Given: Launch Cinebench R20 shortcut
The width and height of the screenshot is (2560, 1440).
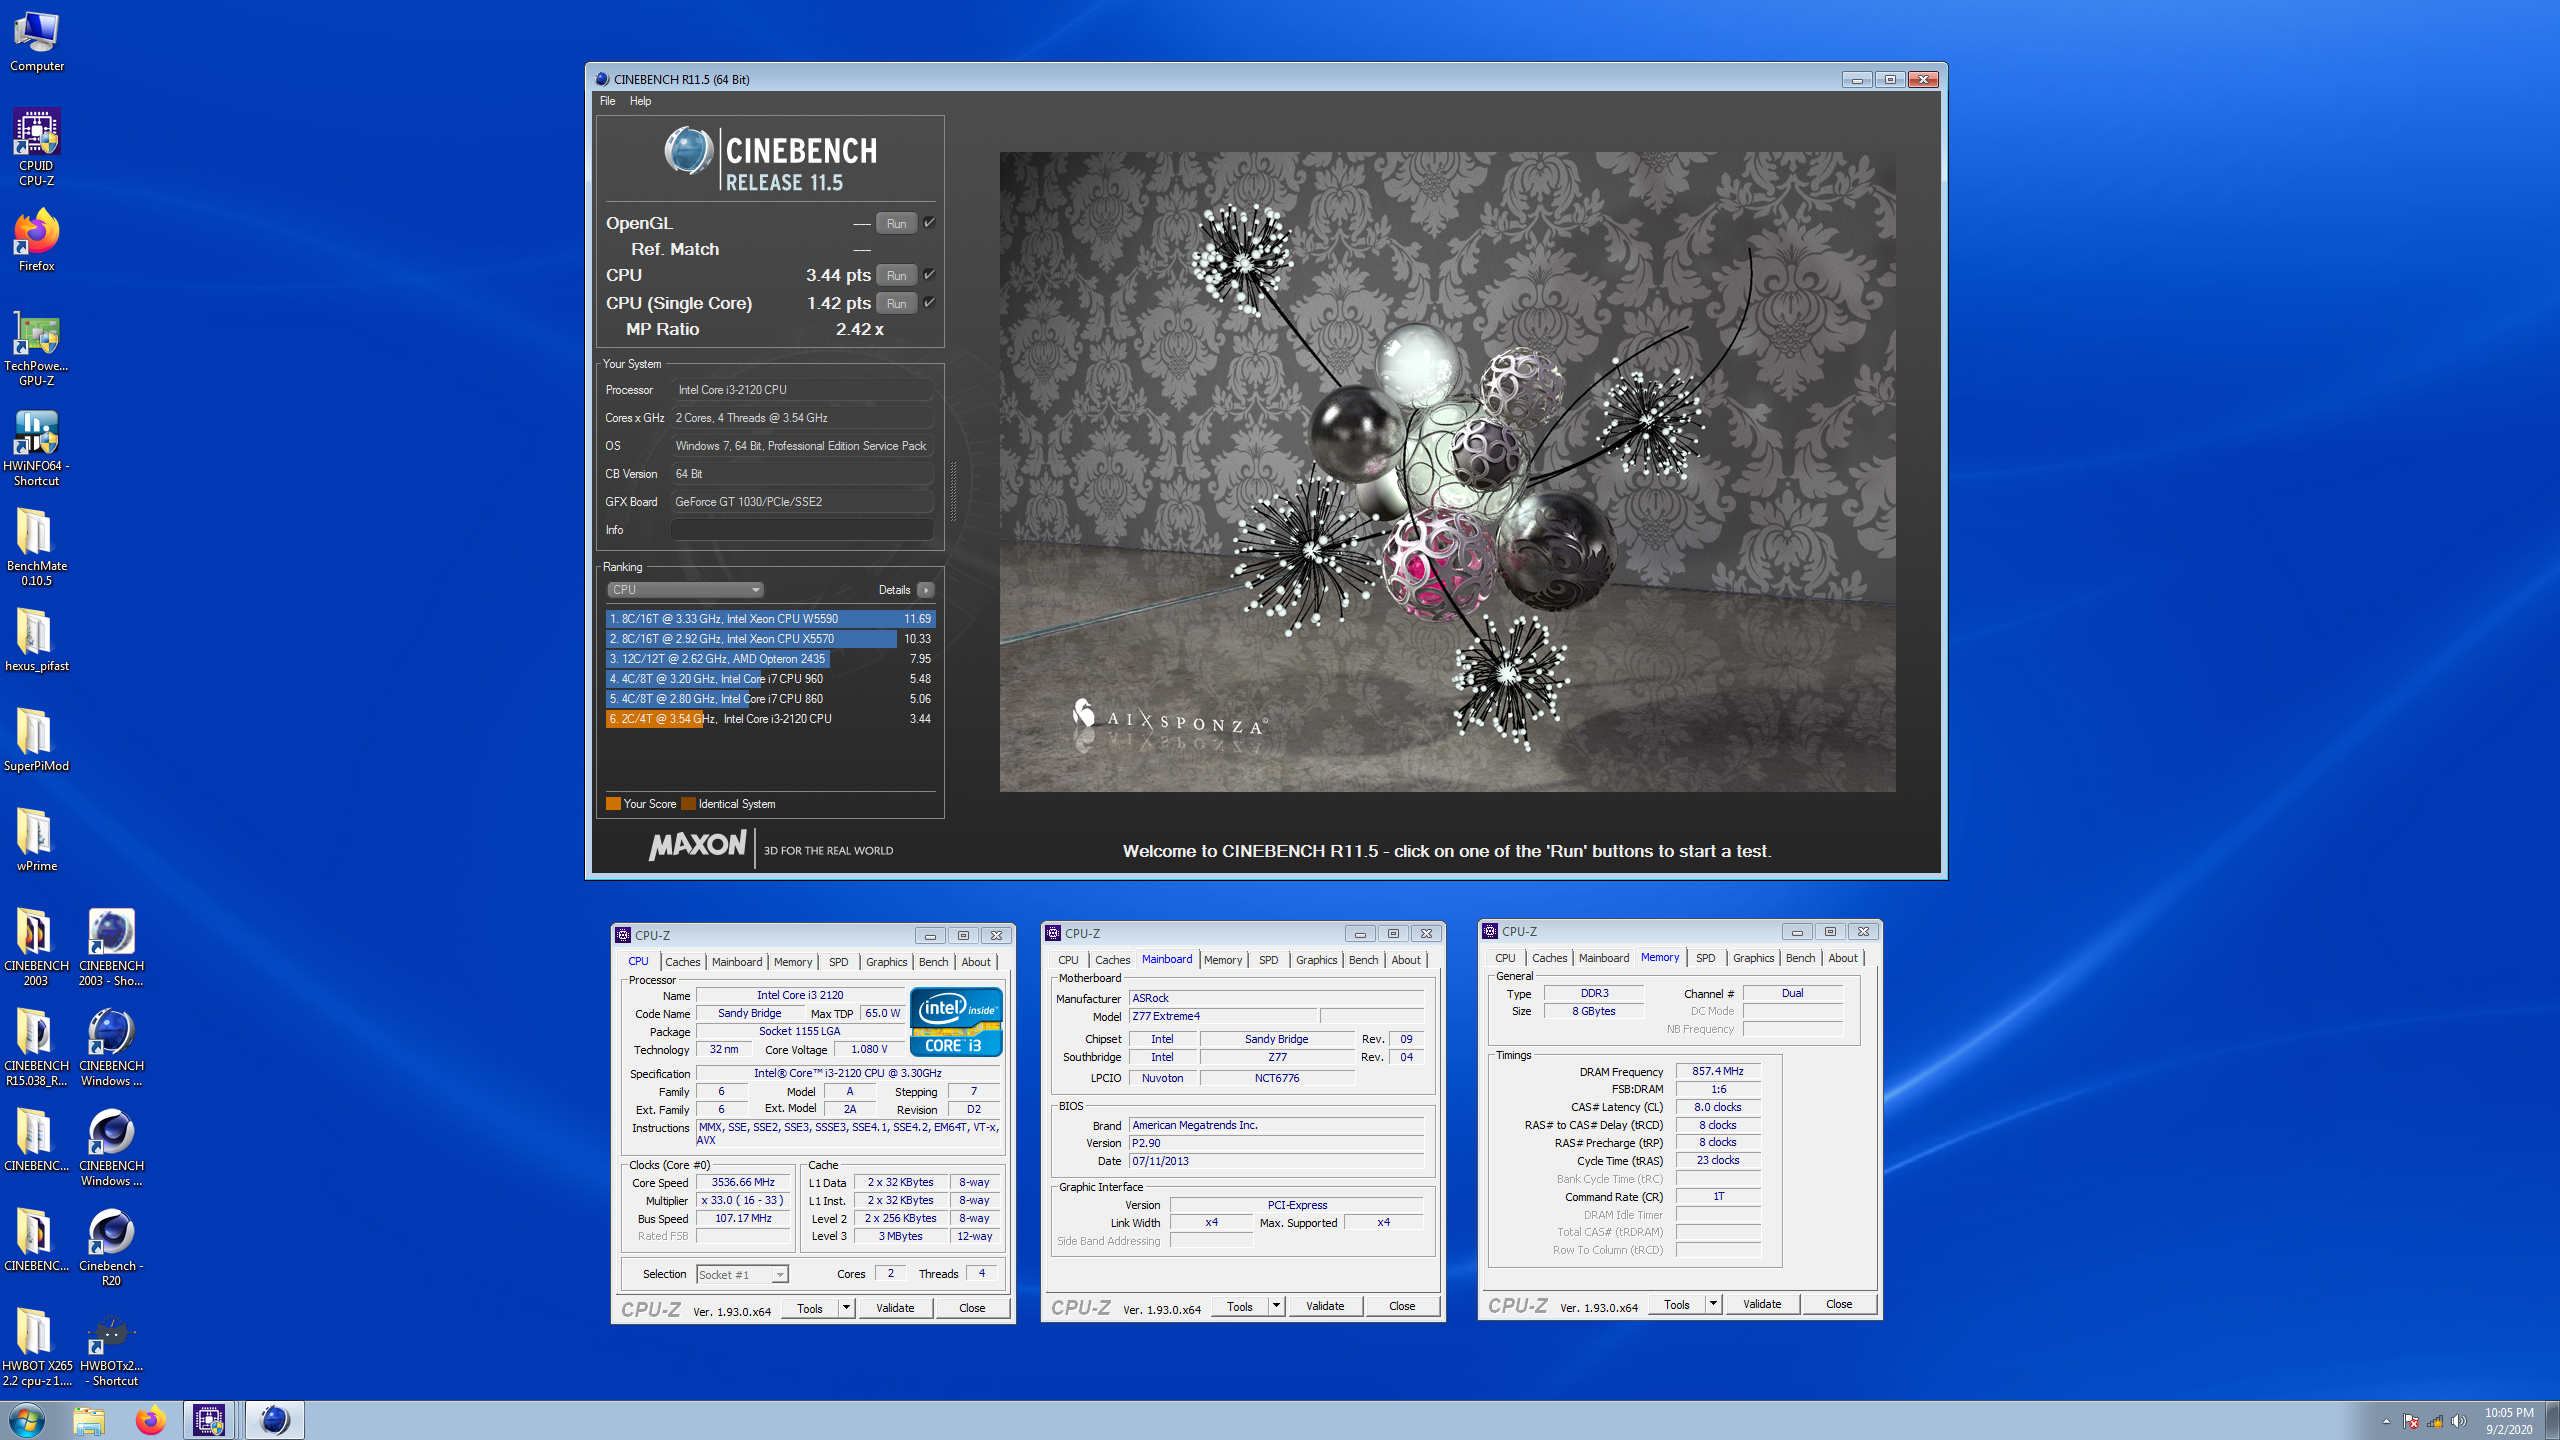Looking at the screenshot, I should (111, 1247).
